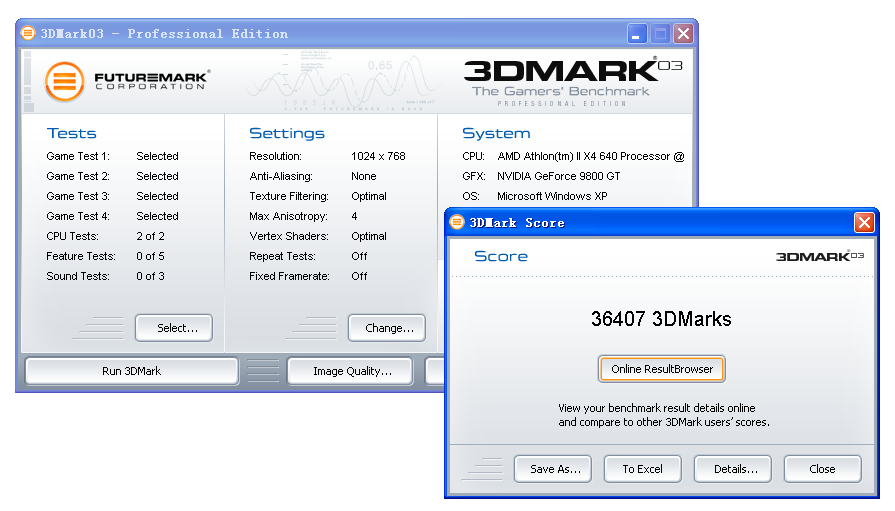
Task: Click the orange Futuremark logo icon
Action: click(x=65, y=81)
